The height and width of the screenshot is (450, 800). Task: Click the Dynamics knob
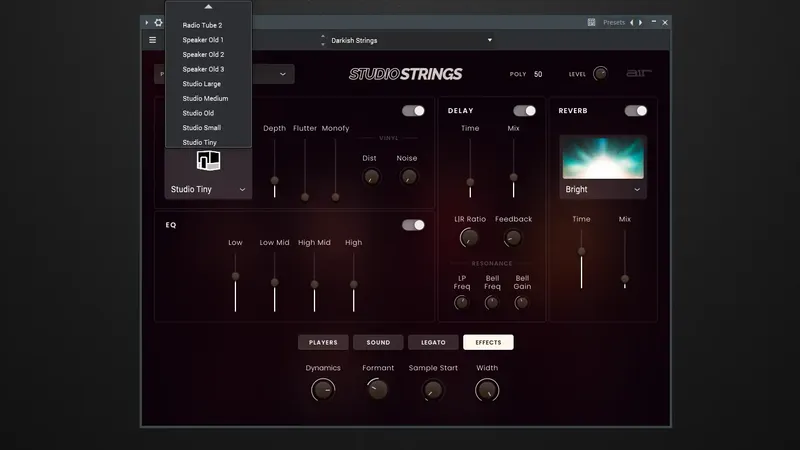(x=323, y=390)
